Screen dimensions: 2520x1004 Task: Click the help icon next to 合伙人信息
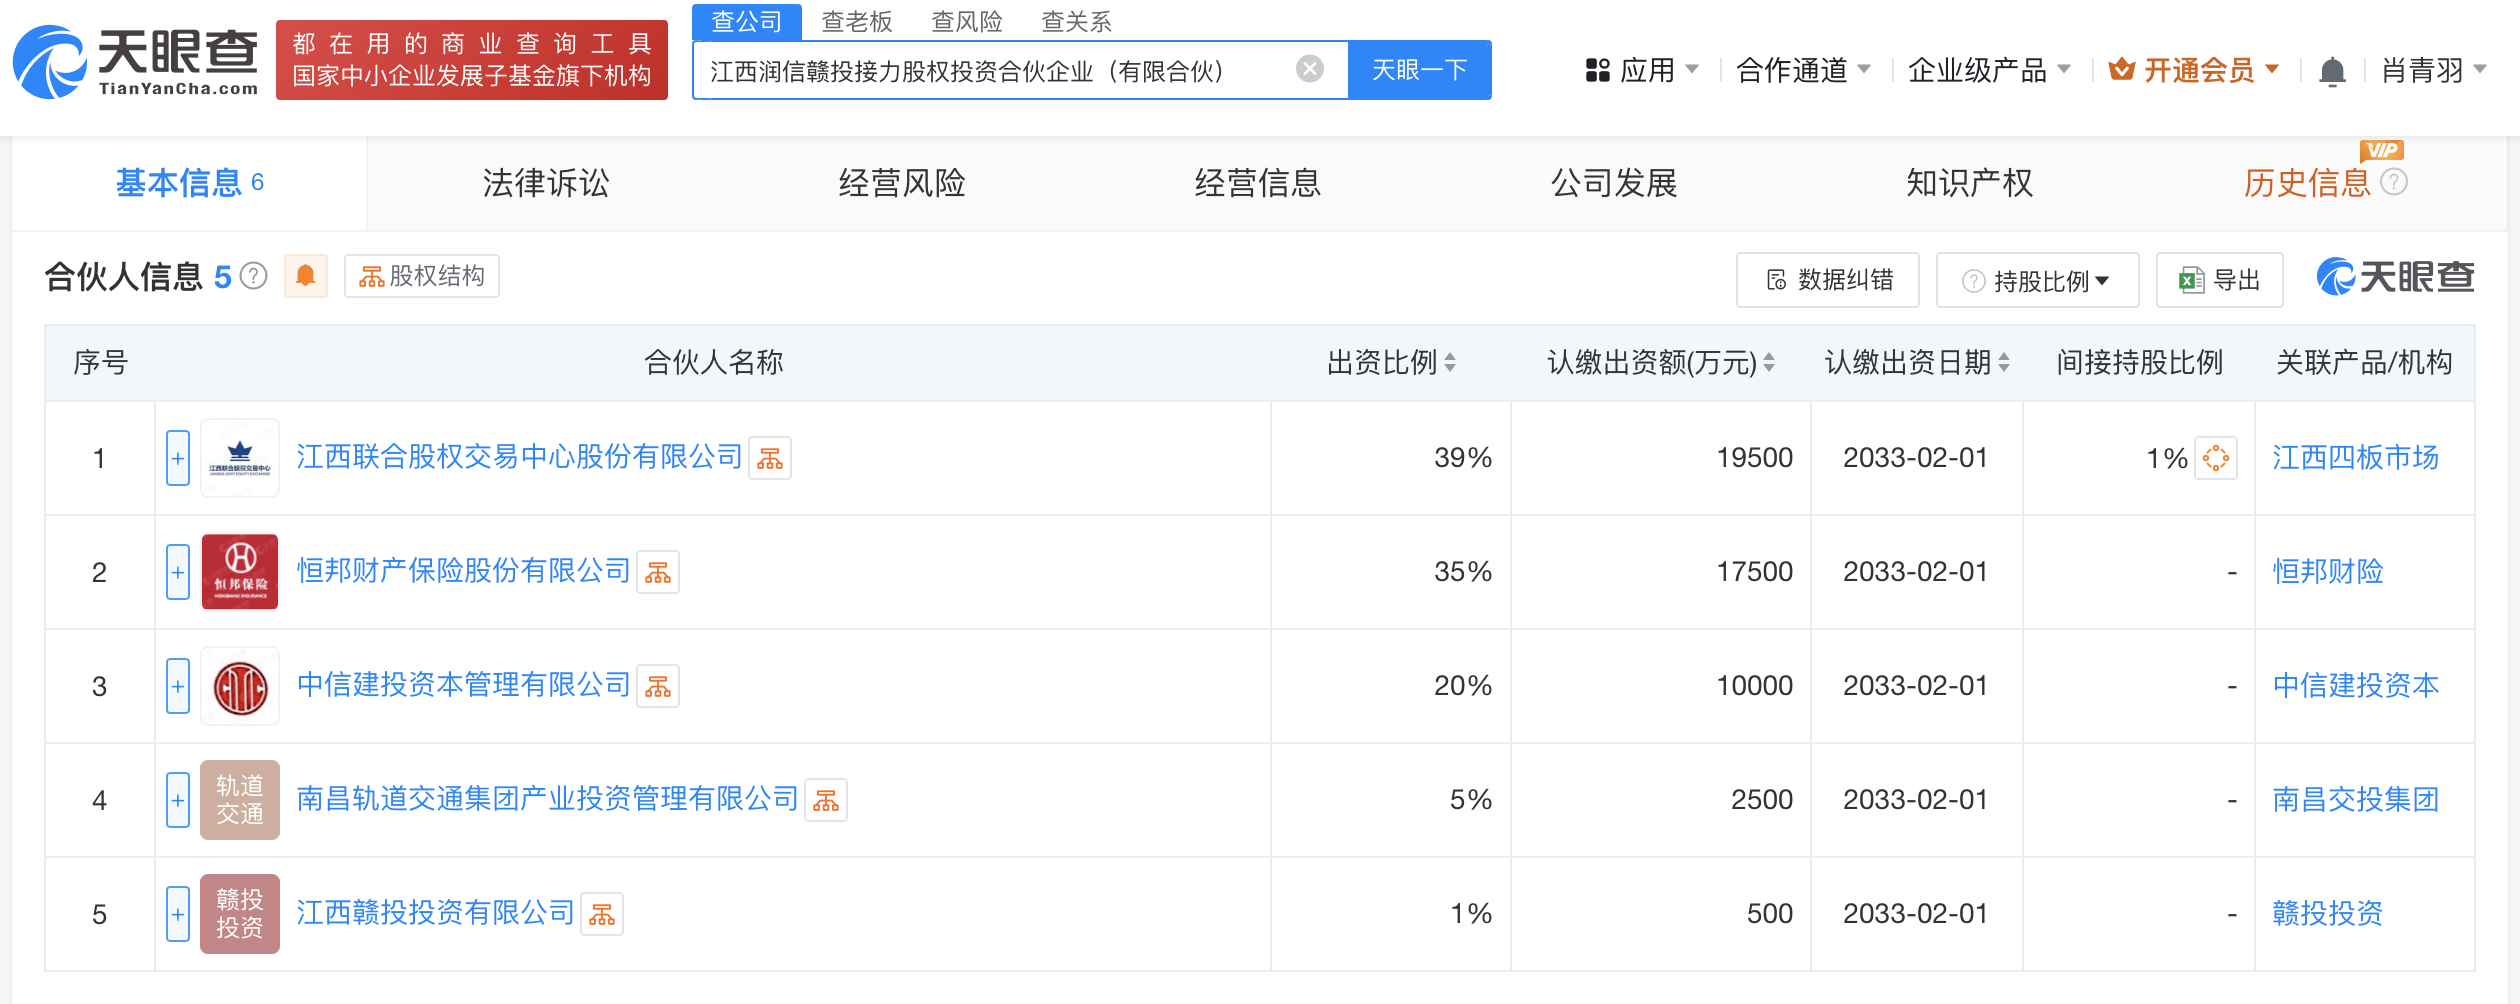pos(254,275)
